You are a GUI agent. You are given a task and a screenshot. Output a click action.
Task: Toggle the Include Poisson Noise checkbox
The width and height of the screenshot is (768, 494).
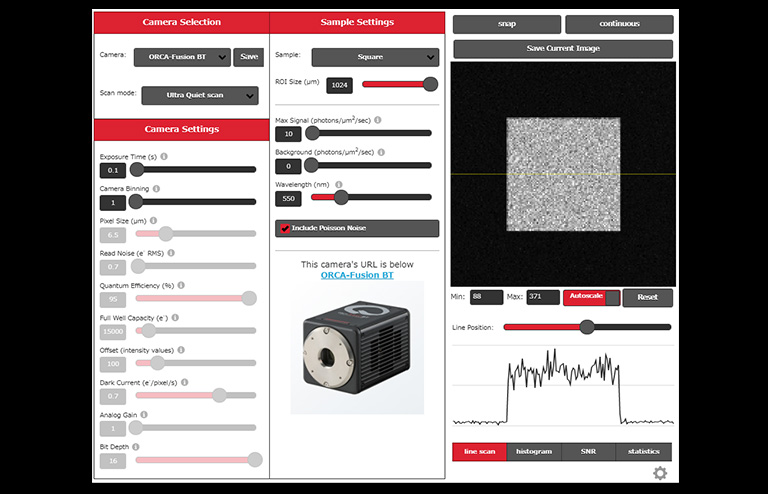coord(285,228)
